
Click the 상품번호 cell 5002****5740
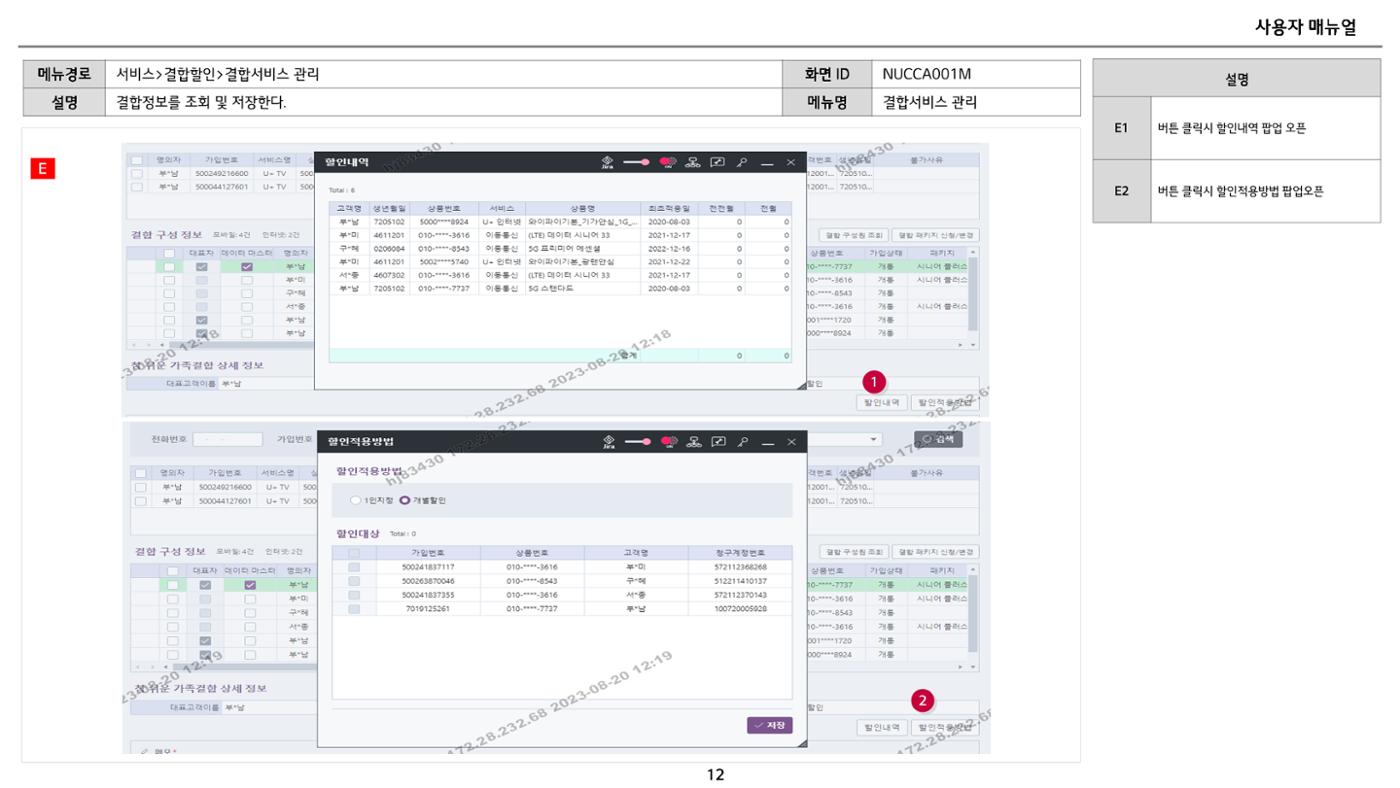(443, 262)
